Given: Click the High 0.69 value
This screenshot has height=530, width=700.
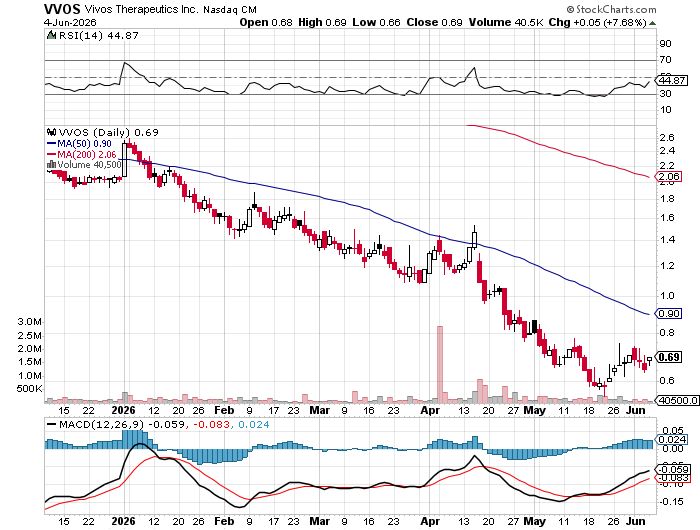Looking at the screenshot, I should pyautogui.click(x=322, y=22).
